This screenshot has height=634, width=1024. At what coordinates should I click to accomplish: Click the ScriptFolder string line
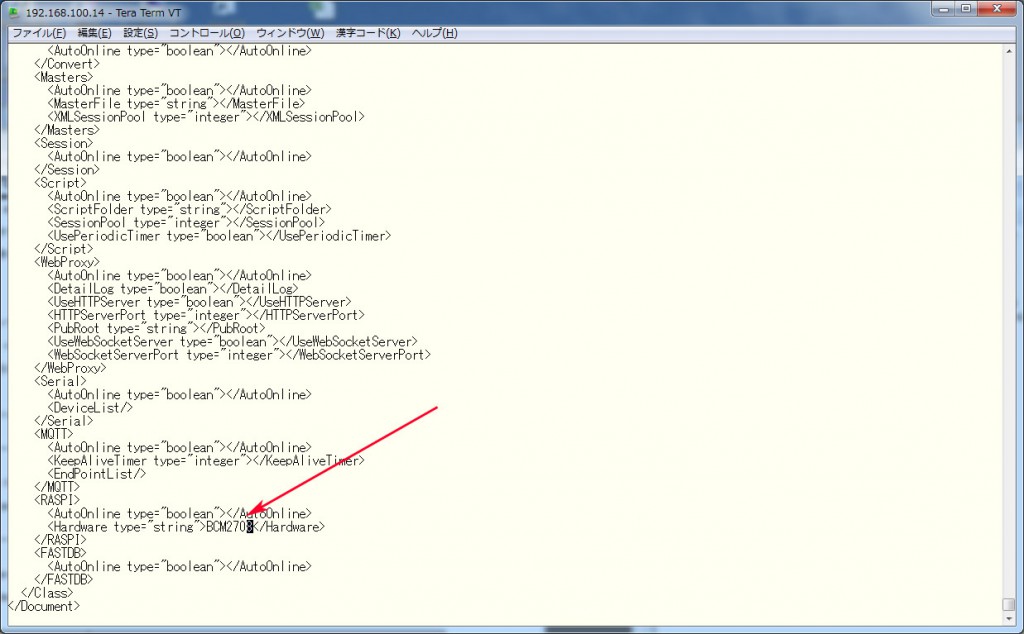pos(189,210)
